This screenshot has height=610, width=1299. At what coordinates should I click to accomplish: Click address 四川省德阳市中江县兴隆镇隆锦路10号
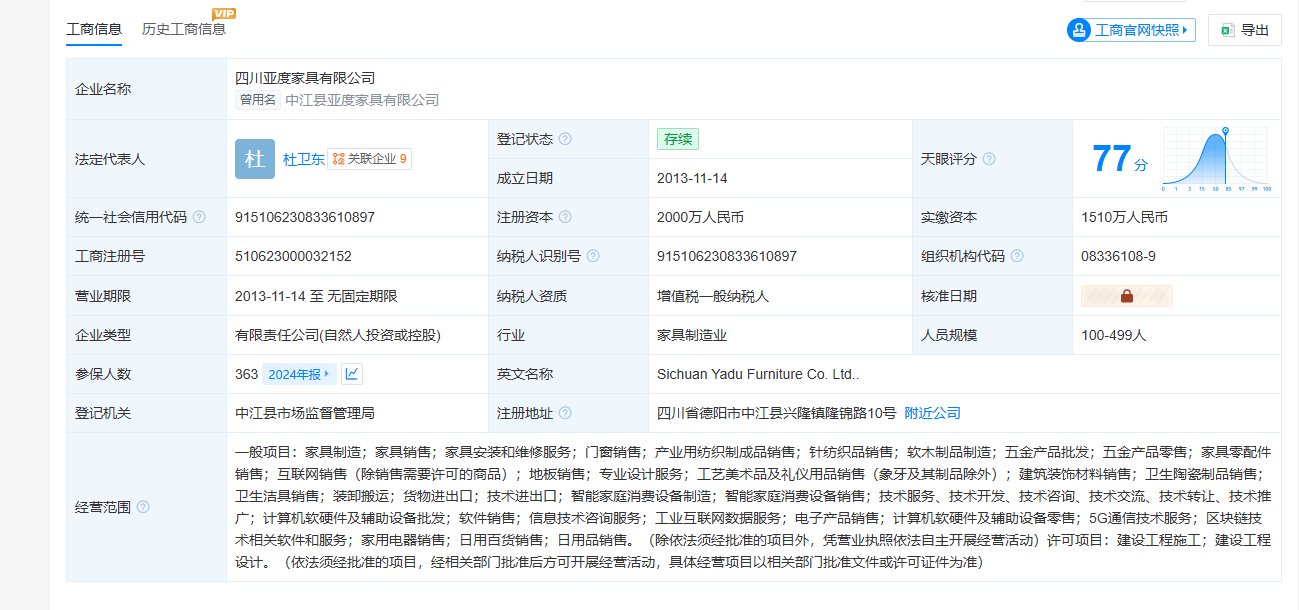coord(777,413)
